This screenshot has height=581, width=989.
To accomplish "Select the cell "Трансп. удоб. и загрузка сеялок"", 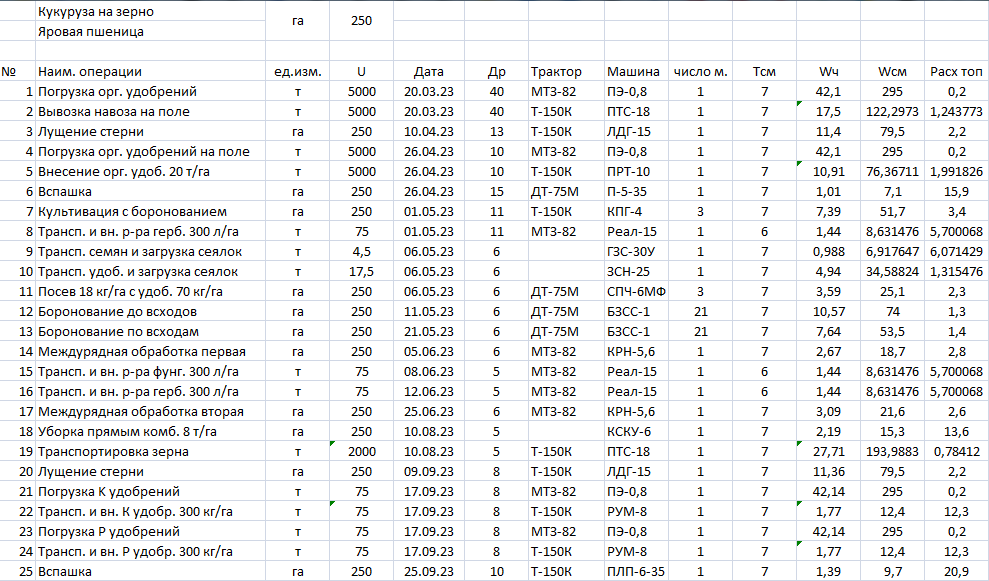I will pyautogui.click(x=150, y=272).
